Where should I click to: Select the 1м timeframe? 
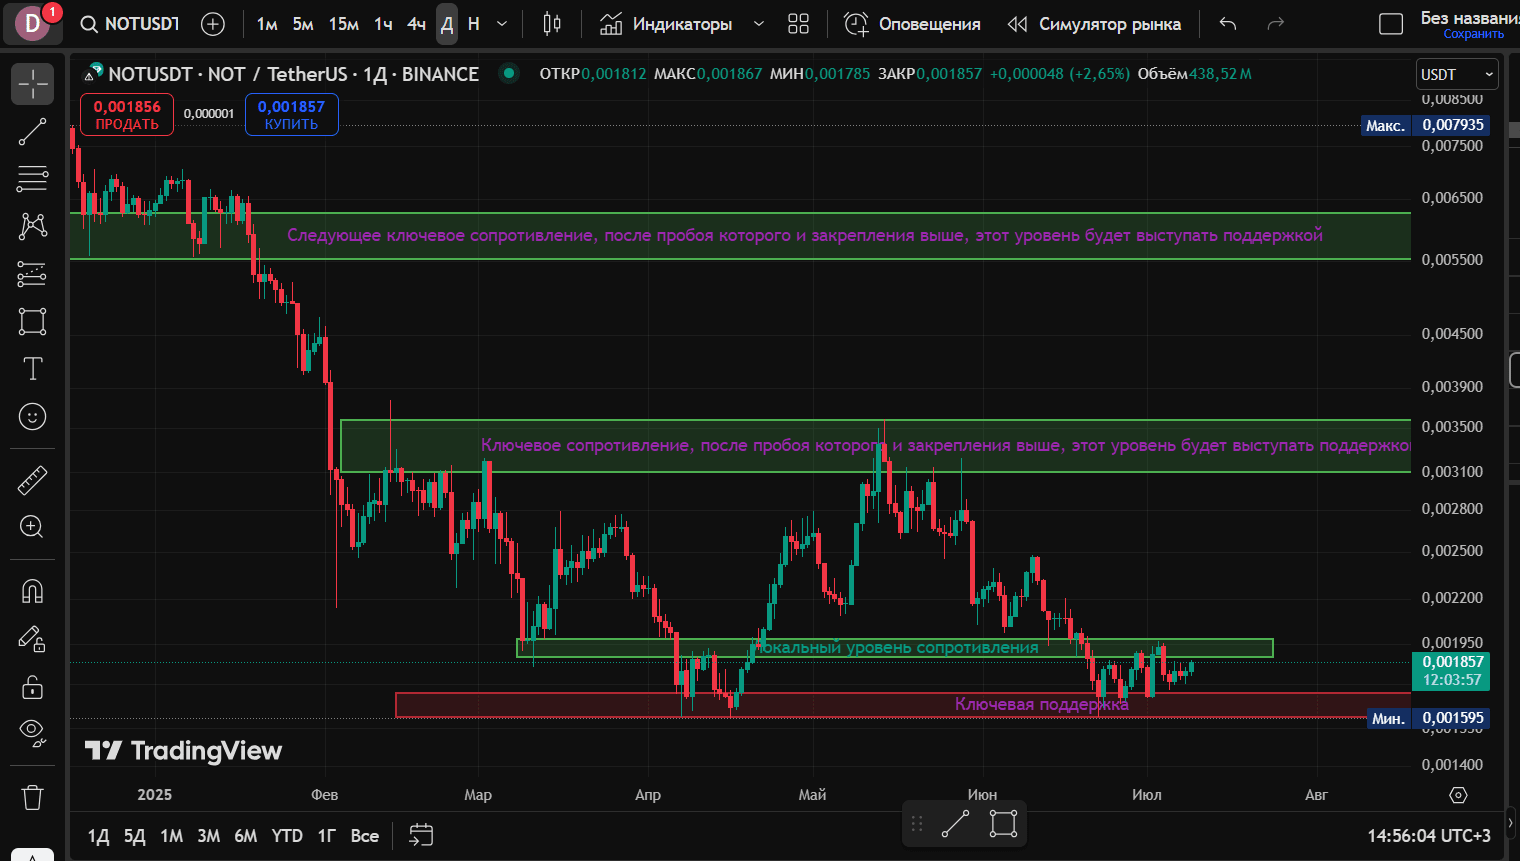tap(267, 24)
